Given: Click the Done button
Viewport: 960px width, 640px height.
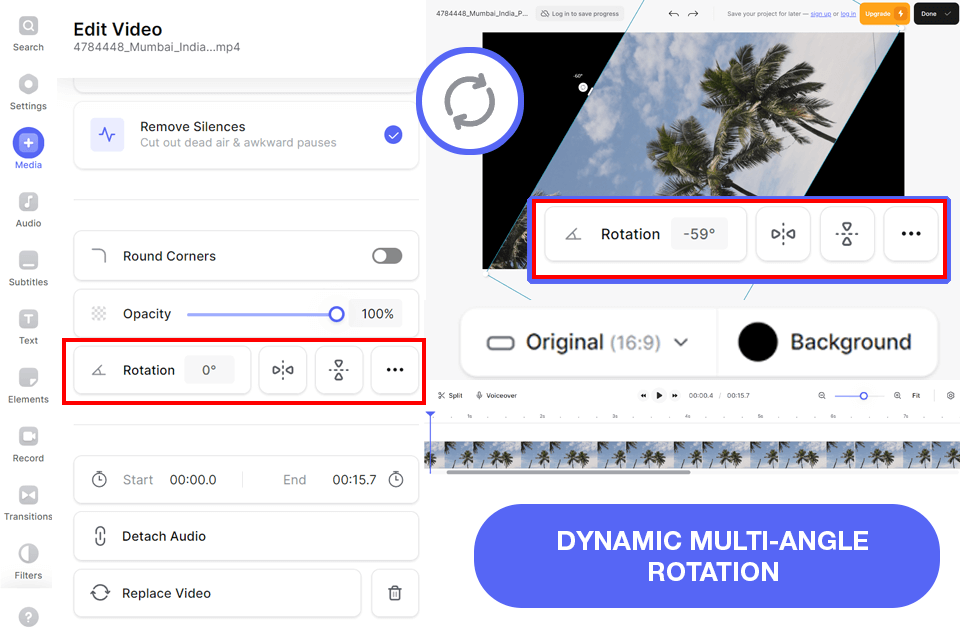Looking at the screenshot, I should [x=936, y=13].
